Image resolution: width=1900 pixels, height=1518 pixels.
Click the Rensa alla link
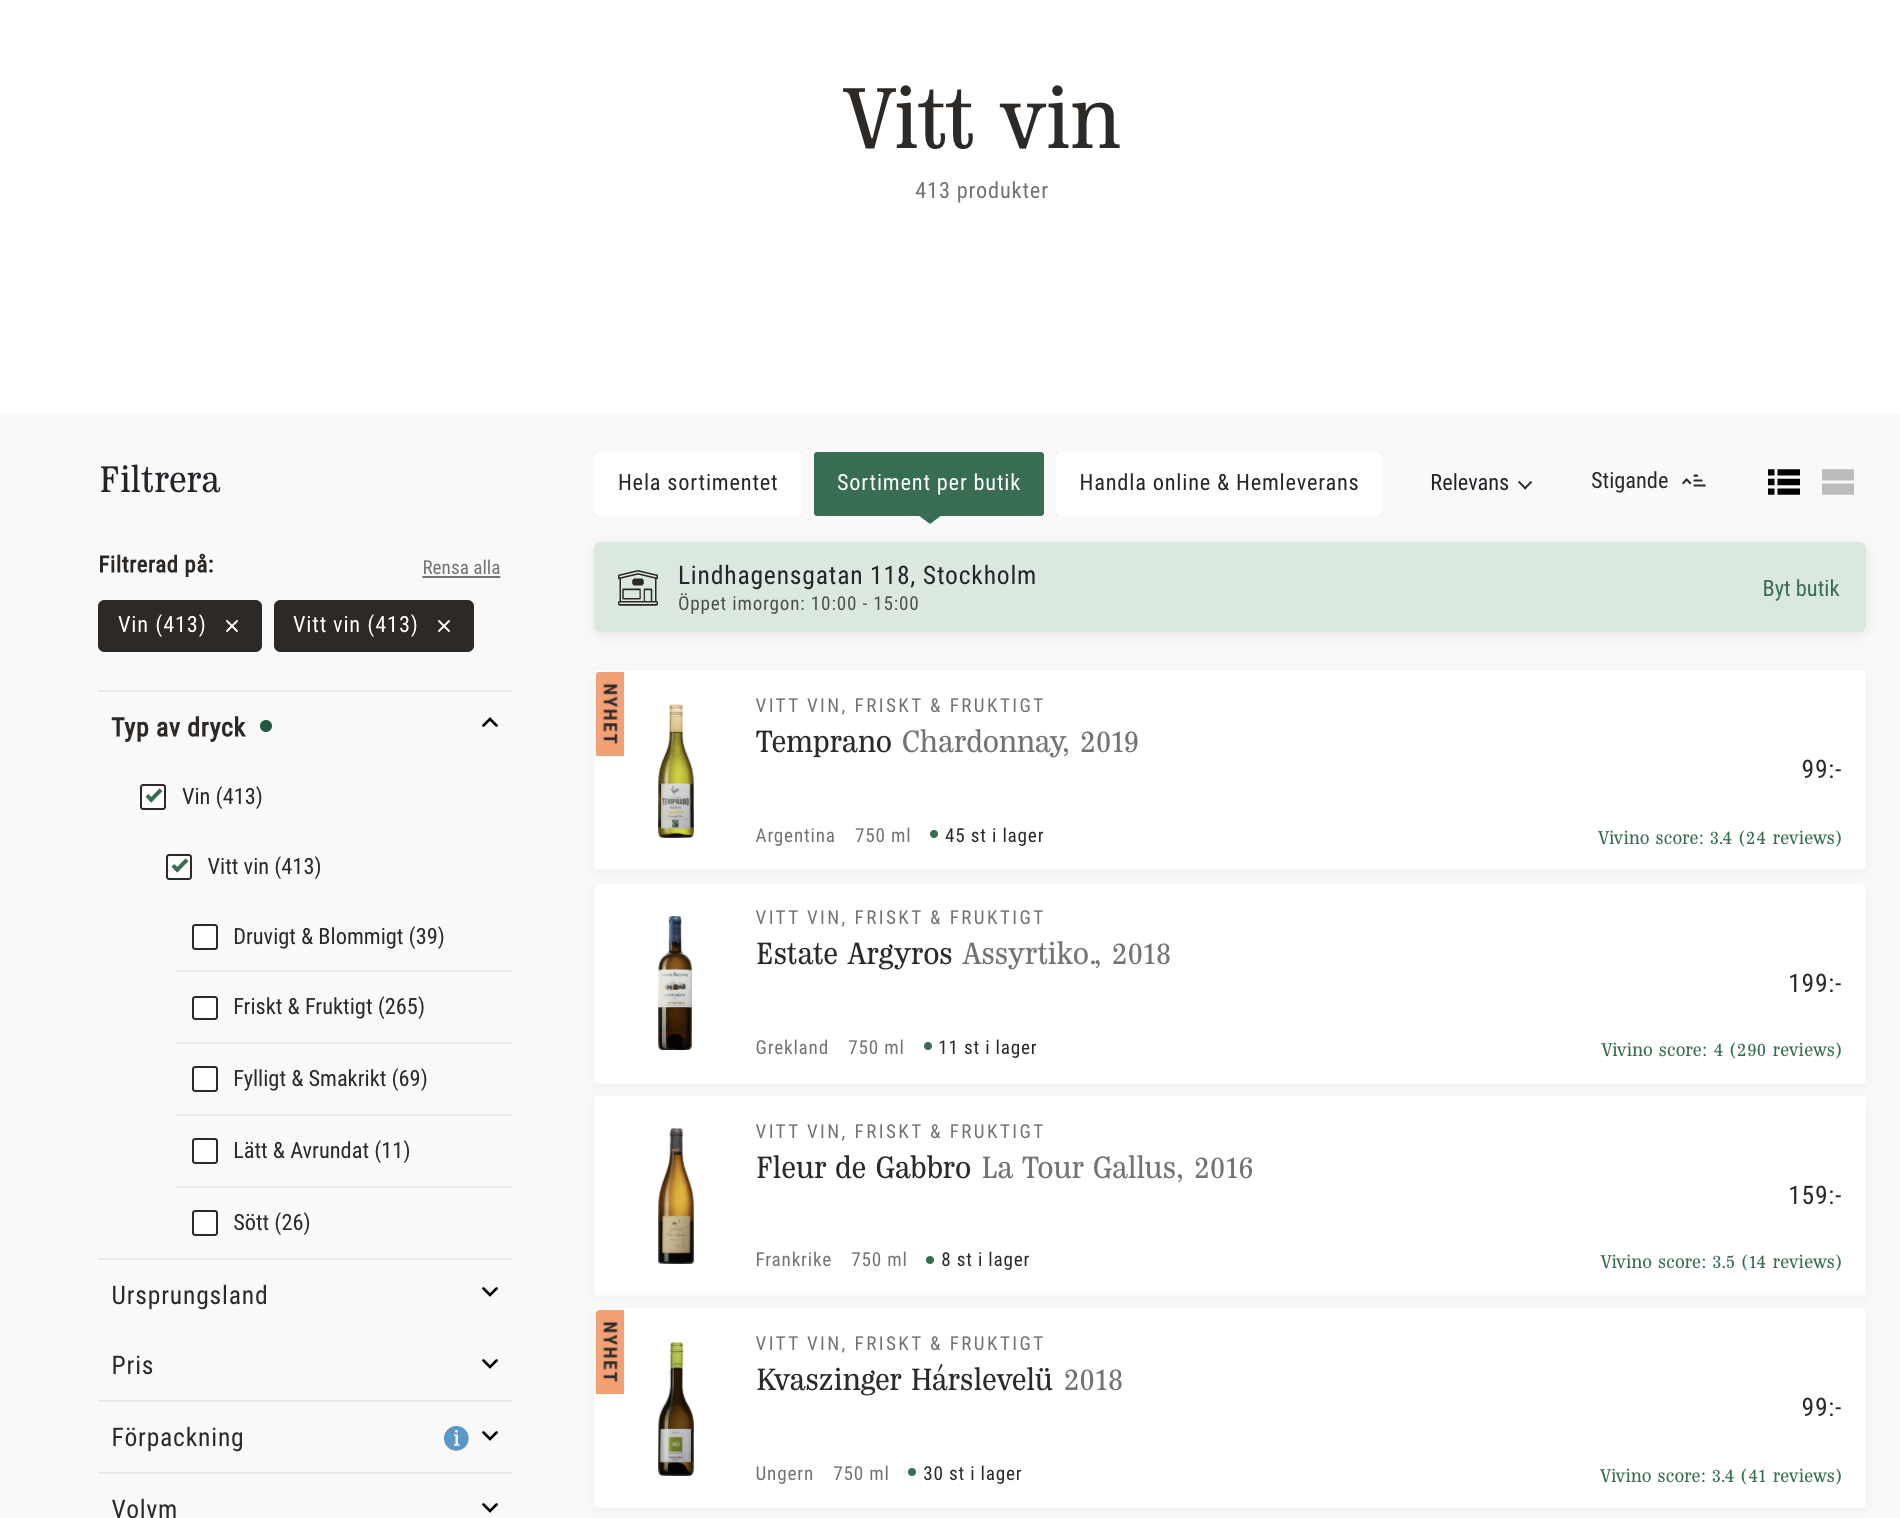pos(461,568)
